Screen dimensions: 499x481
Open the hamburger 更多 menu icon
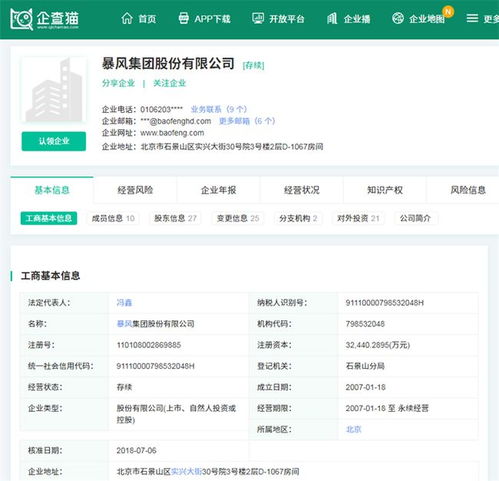point(472,18)
